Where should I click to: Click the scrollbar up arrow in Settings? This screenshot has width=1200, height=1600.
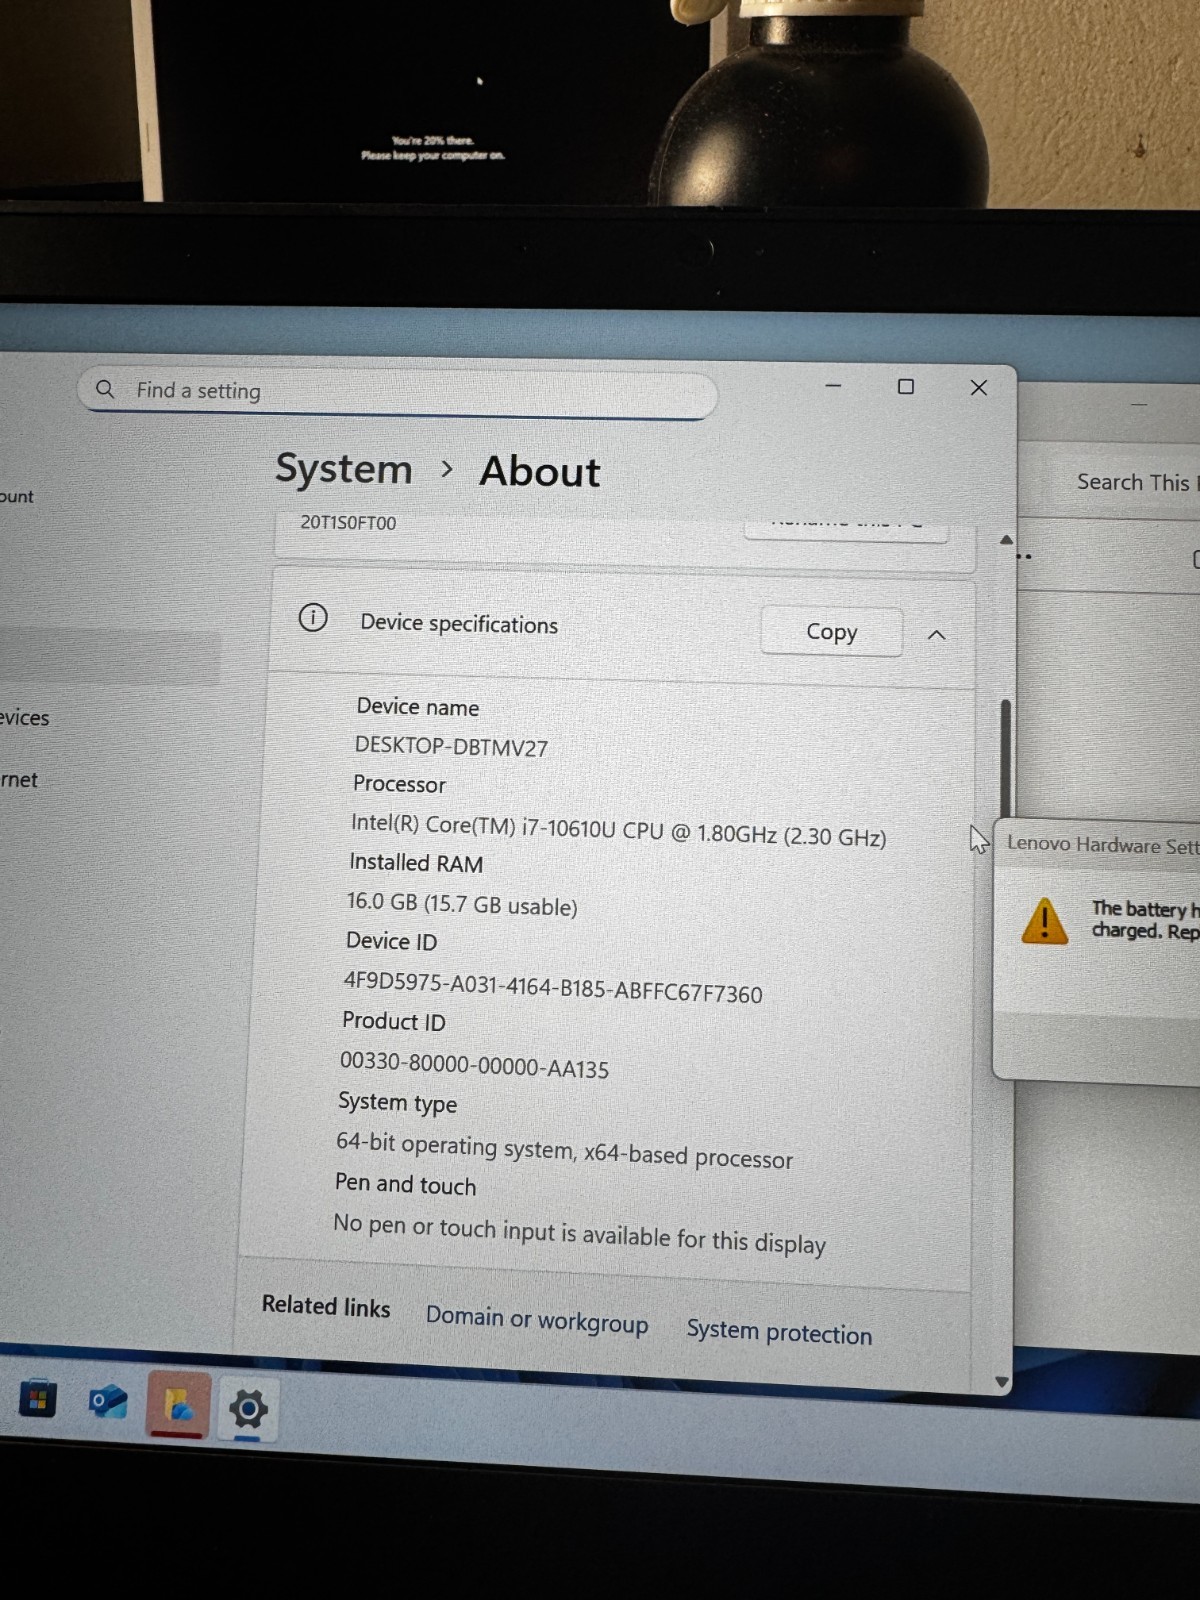tap(1006, 540)
